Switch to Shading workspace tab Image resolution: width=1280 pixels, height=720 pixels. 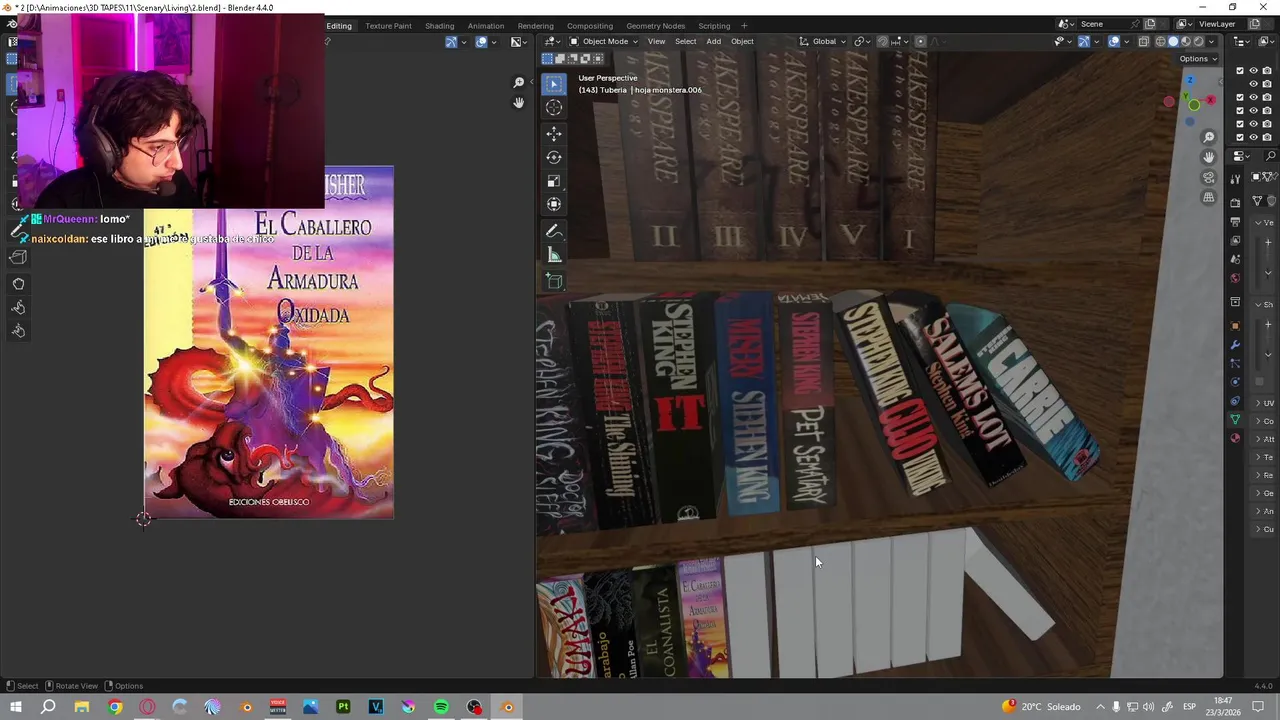click(439, 25)
